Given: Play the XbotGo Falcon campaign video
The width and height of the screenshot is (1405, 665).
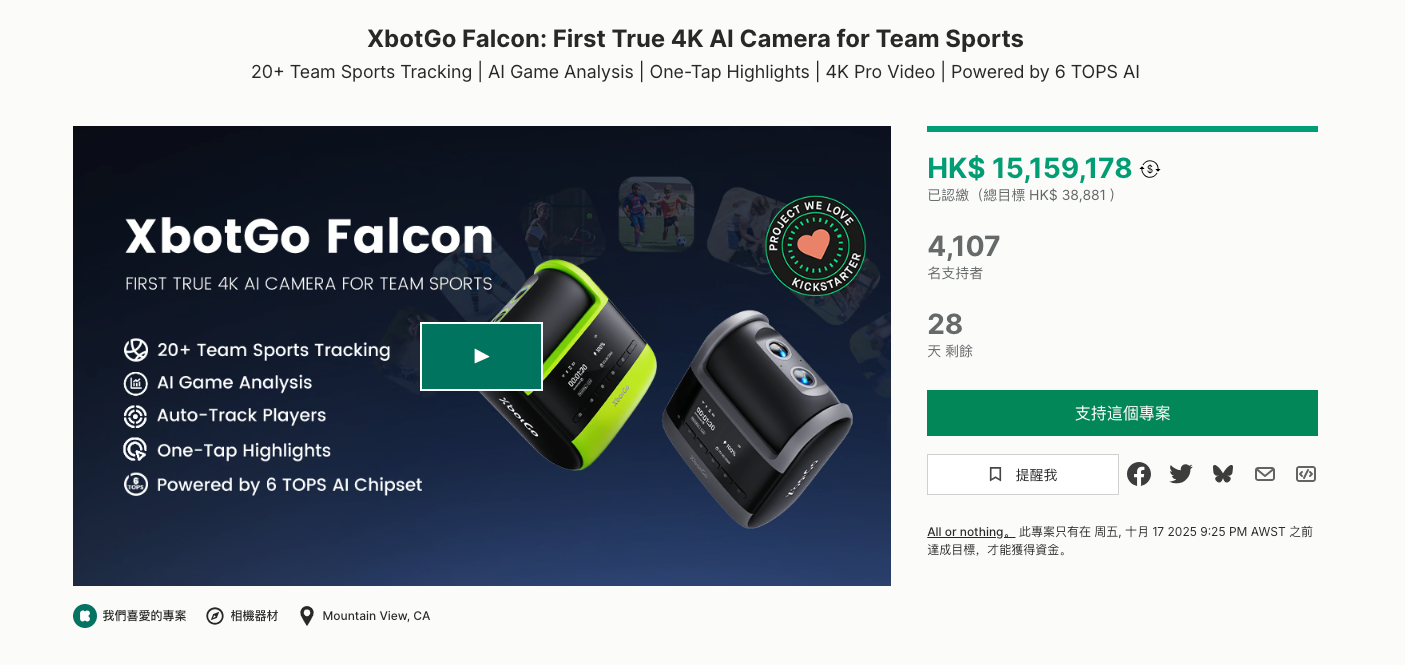Looking at the screenshot, I should (x=481, y=356).
